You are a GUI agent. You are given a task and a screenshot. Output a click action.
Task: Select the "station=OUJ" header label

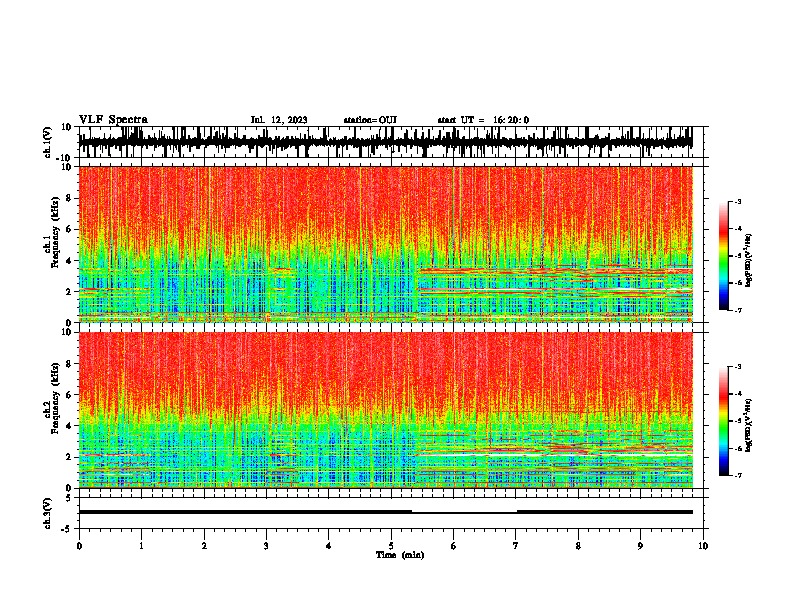[370, 120]
